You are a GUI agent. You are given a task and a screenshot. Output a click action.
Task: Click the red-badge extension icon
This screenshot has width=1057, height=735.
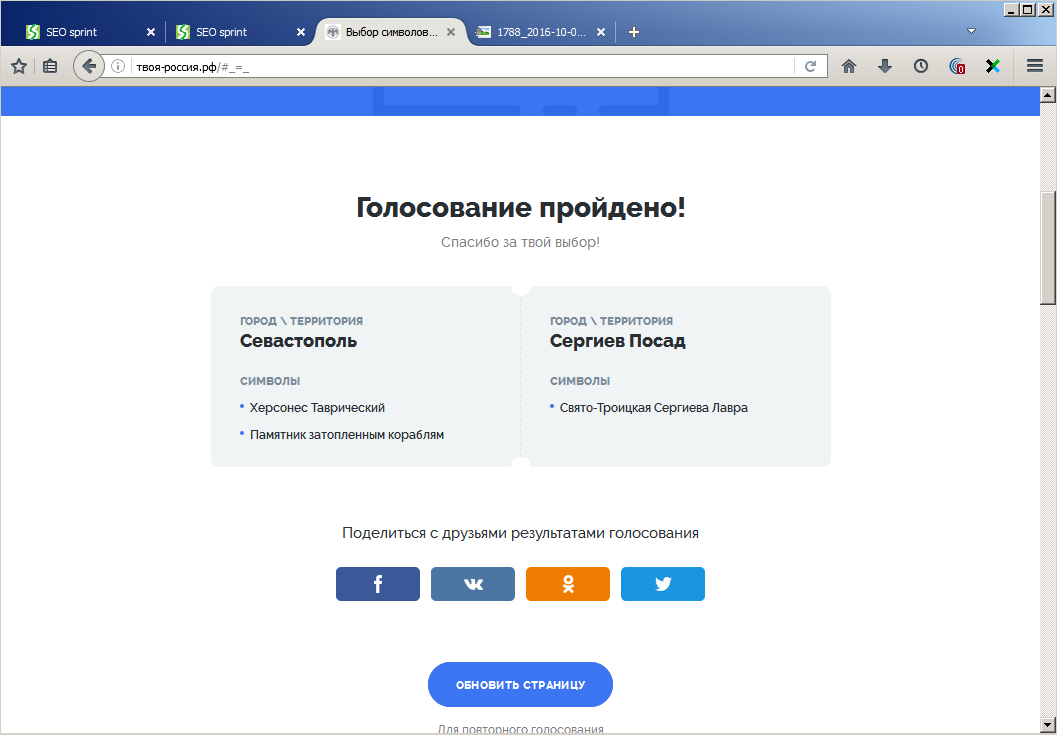tap(957, 66)
